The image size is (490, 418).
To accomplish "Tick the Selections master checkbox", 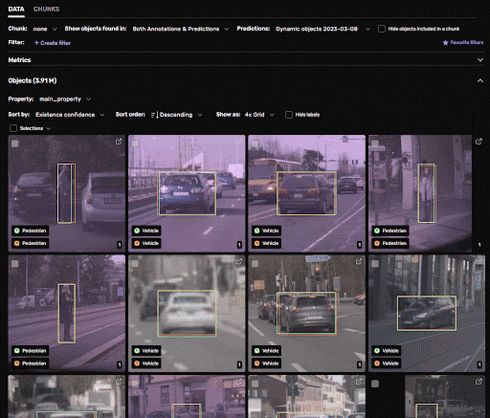I will tap(13, 128).
